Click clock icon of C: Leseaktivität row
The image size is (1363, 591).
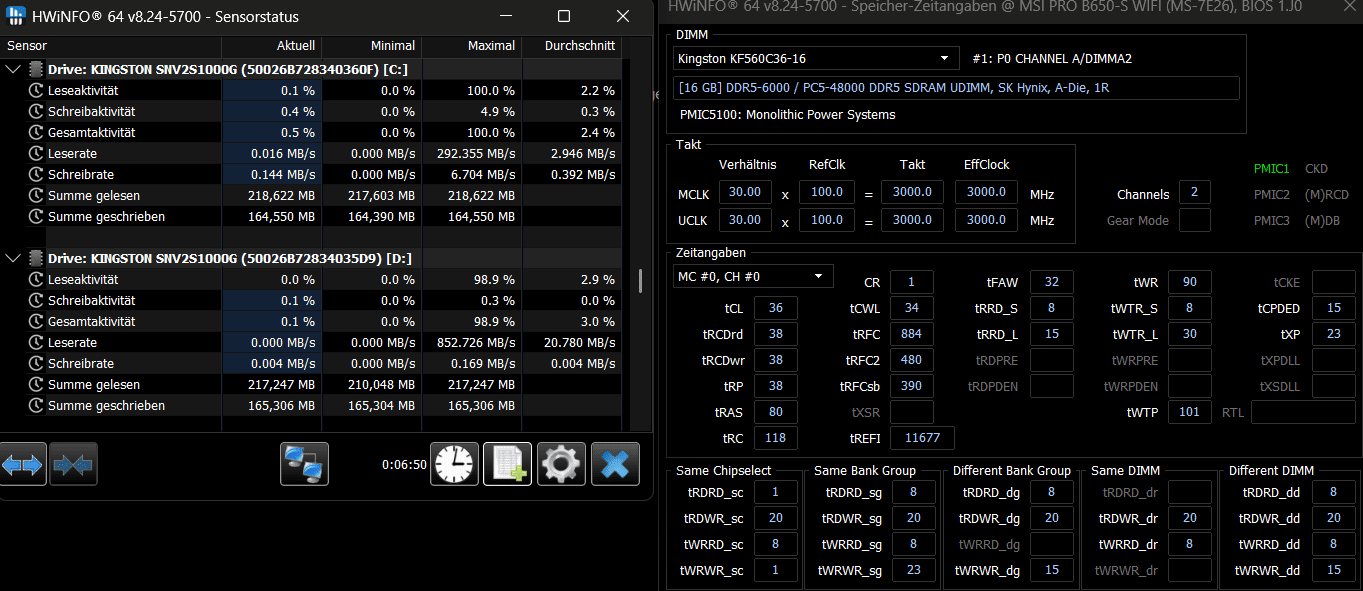36,90
